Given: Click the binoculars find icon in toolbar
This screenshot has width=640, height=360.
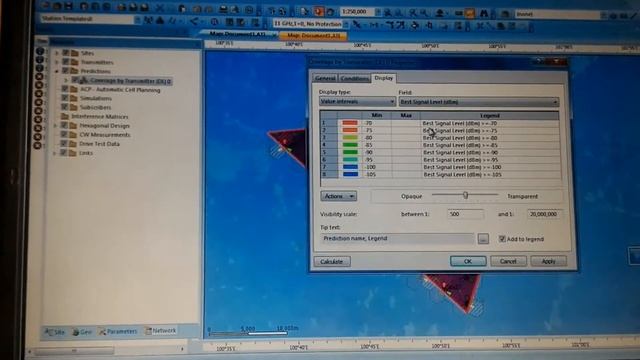Looking at the screenshot, I should click(x=484, y=13).
